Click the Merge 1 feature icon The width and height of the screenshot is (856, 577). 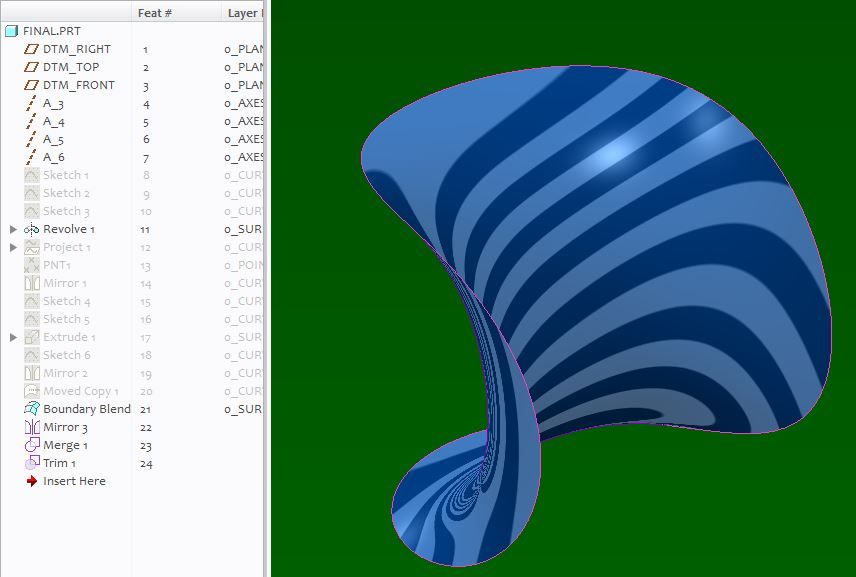(x=32, y=445)
